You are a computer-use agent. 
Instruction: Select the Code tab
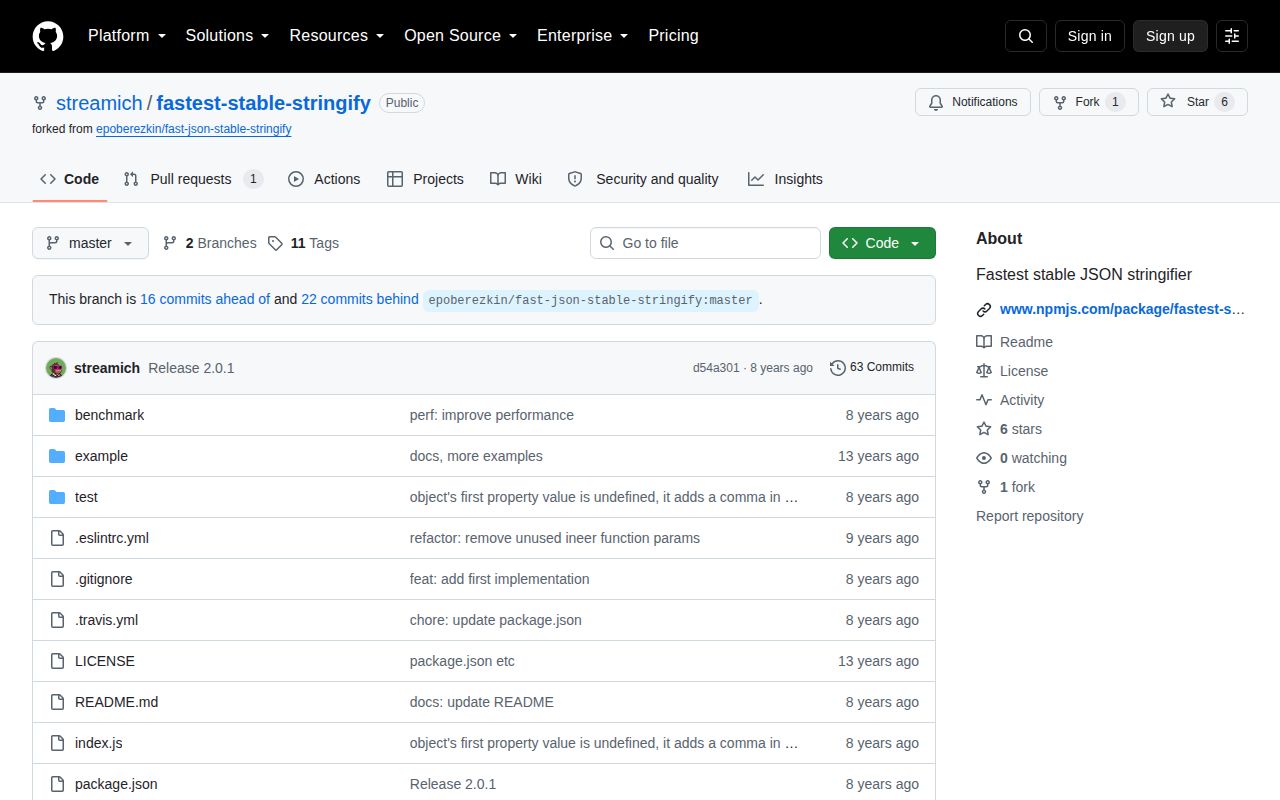[69, 179]
